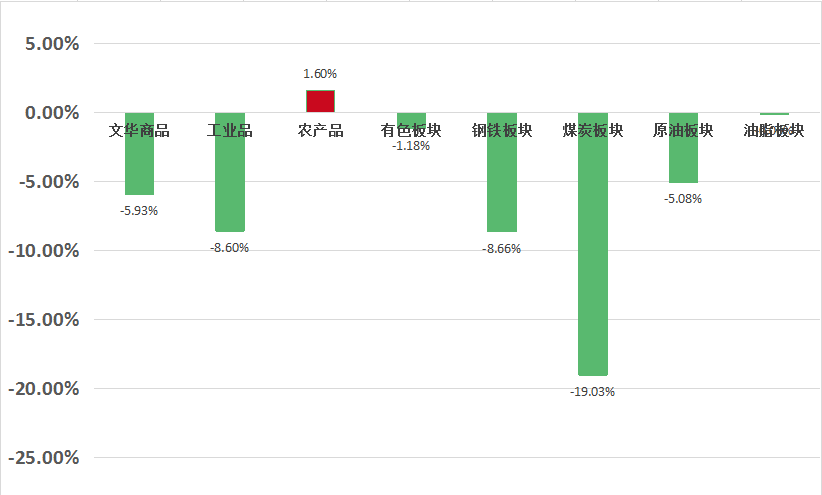
Task: Select the -5.08% data label
Action: [683, 198]
